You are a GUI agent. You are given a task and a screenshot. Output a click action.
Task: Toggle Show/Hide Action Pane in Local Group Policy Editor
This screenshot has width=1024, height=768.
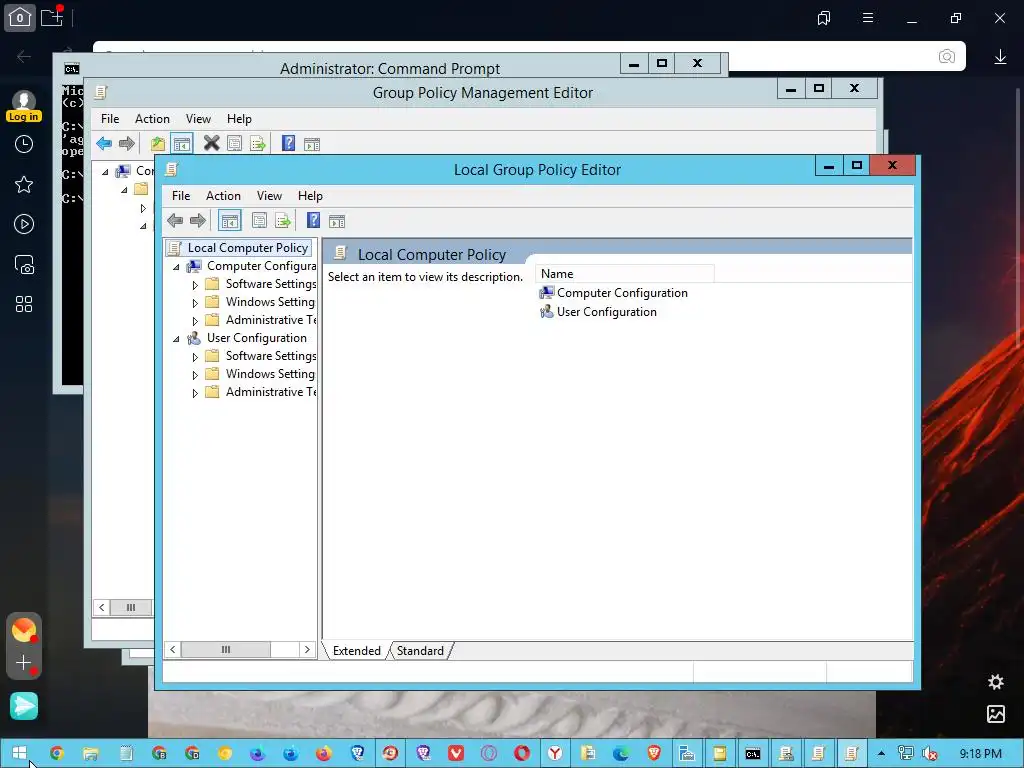point(337,221)
